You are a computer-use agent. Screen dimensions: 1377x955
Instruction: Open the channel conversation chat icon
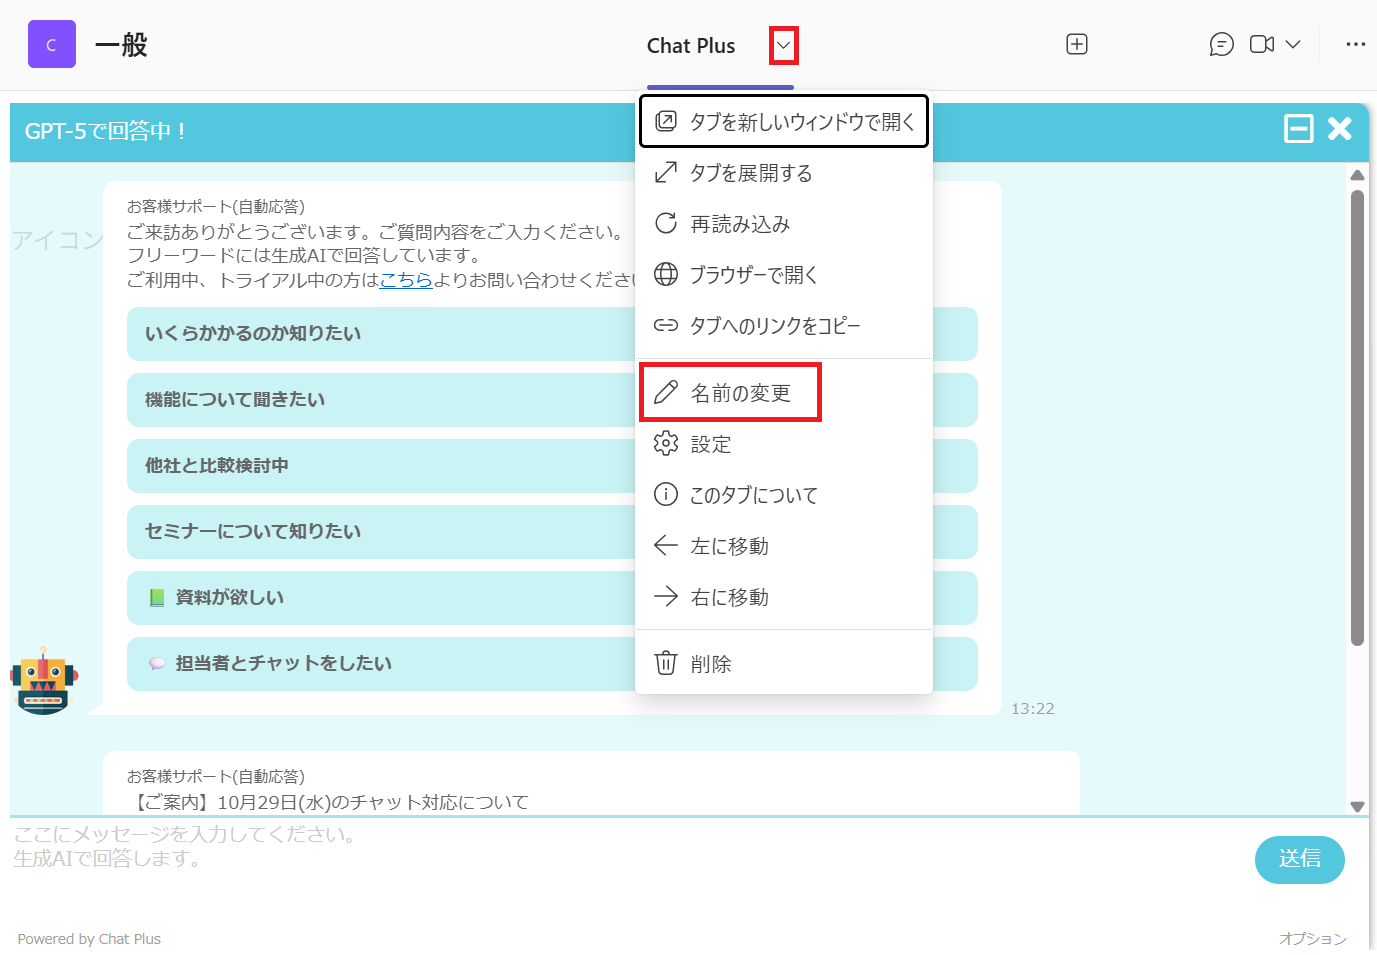(x=1221, y=44)
